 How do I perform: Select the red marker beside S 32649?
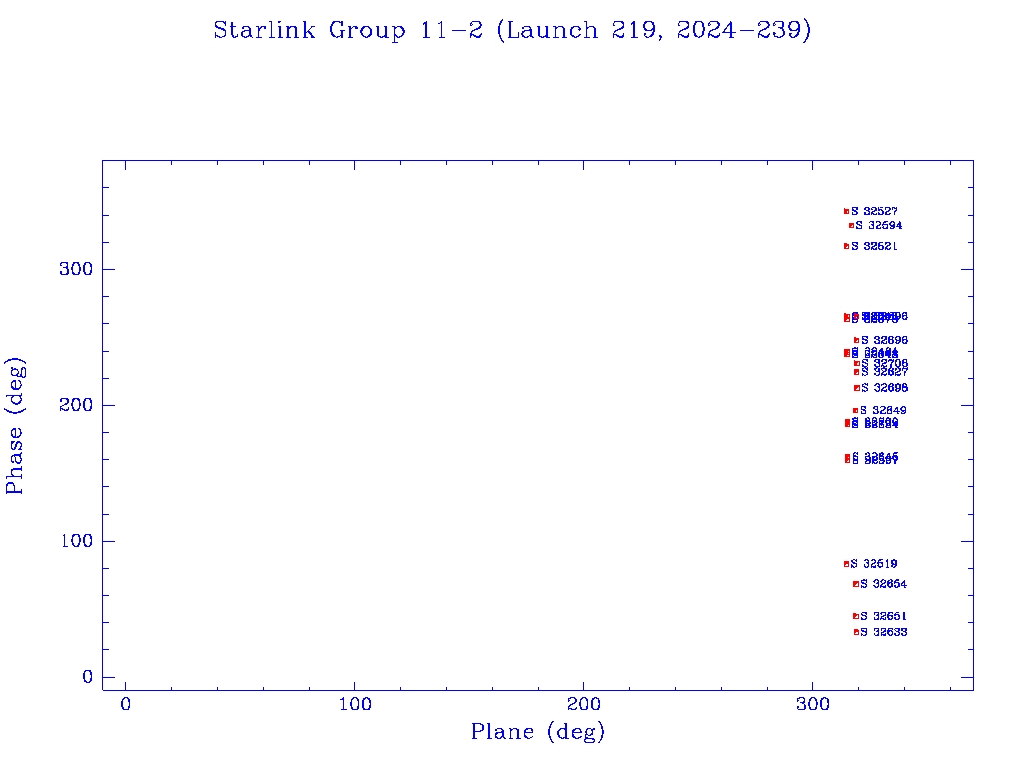point(856,411)
